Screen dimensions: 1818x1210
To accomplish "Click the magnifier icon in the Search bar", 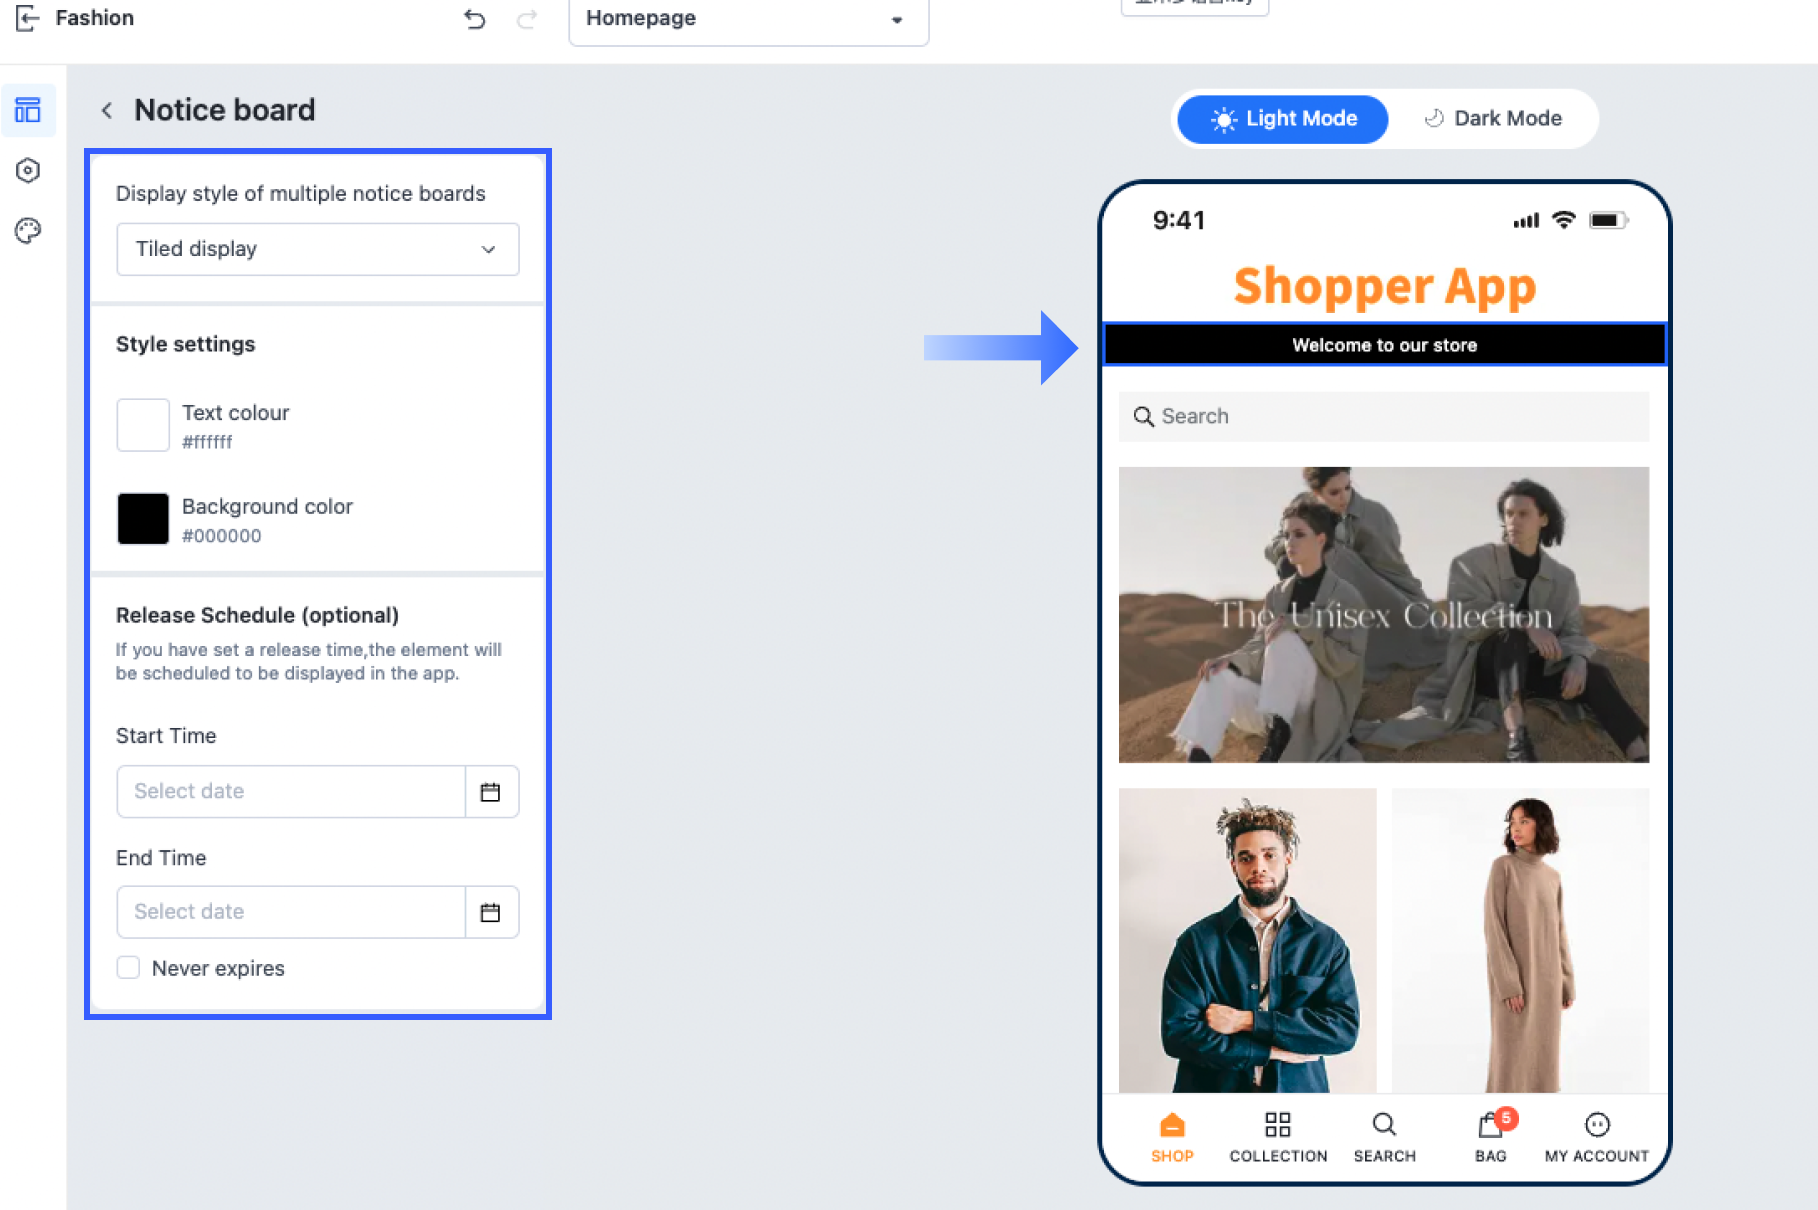I will [x=1143, y=416].
